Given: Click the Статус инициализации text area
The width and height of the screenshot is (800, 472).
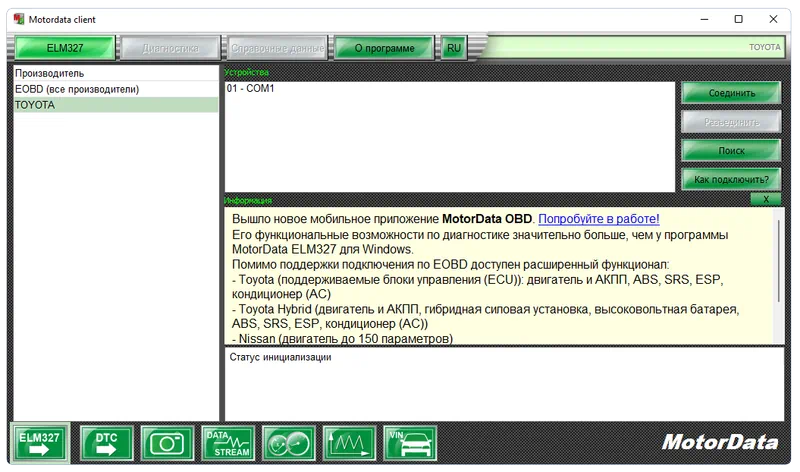Looking at the screenshot, I should (x=504, y=384).
